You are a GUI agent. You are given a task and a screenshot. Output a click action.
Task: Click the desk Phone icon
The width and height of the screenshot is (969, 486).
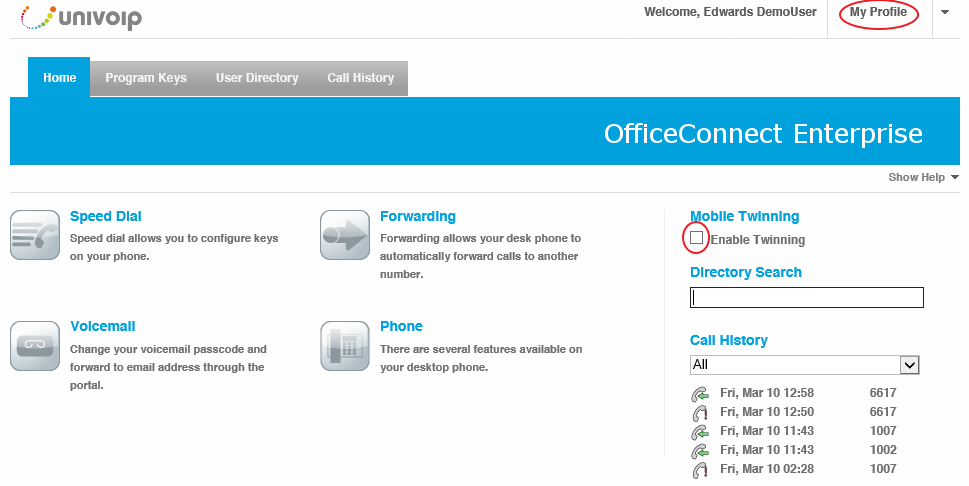[345, 346]
